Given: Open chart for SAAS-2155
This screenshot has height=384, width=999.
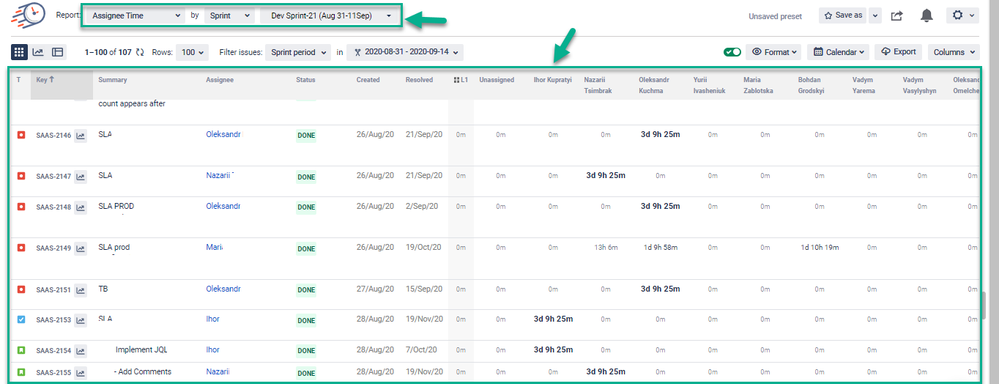Looking at the screenshot, I should point(81,373).
